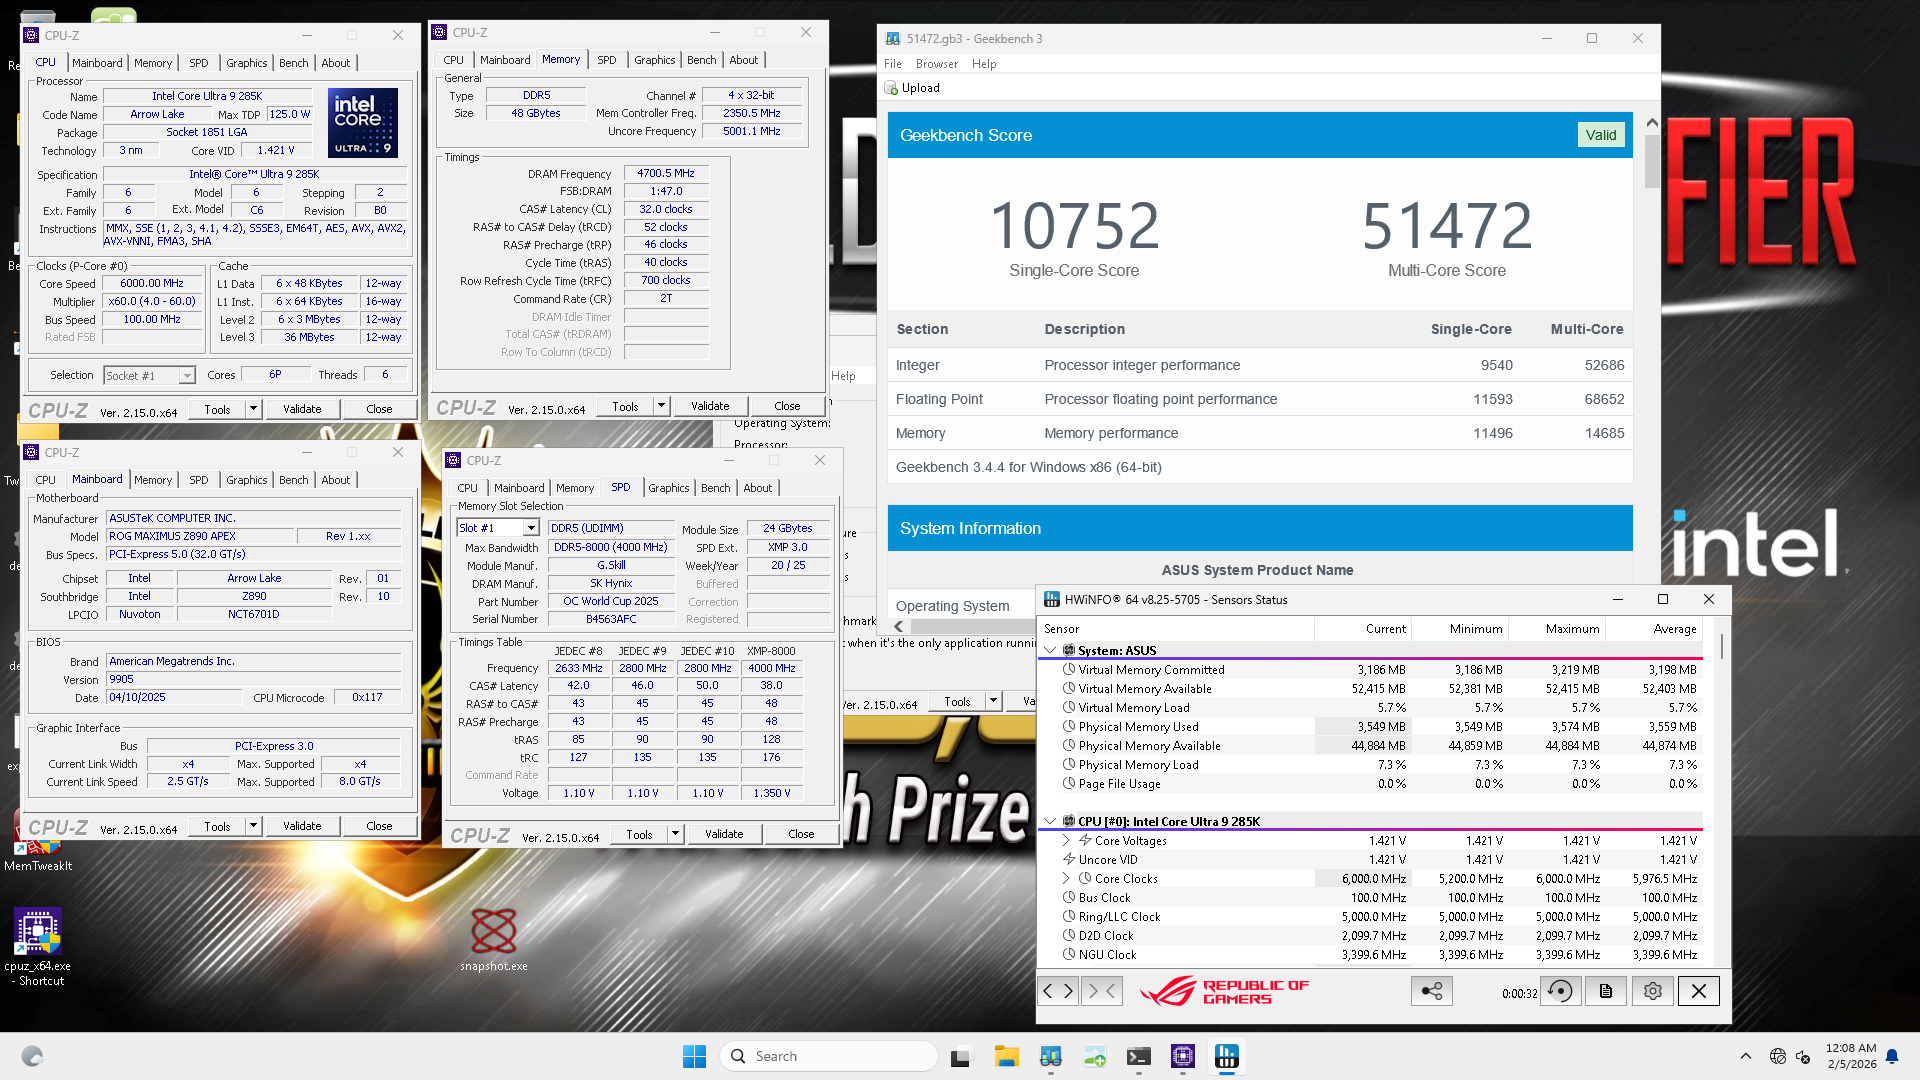Open the notification bell in the tray
Screen dimensions: 1920x1080
1892,1056
